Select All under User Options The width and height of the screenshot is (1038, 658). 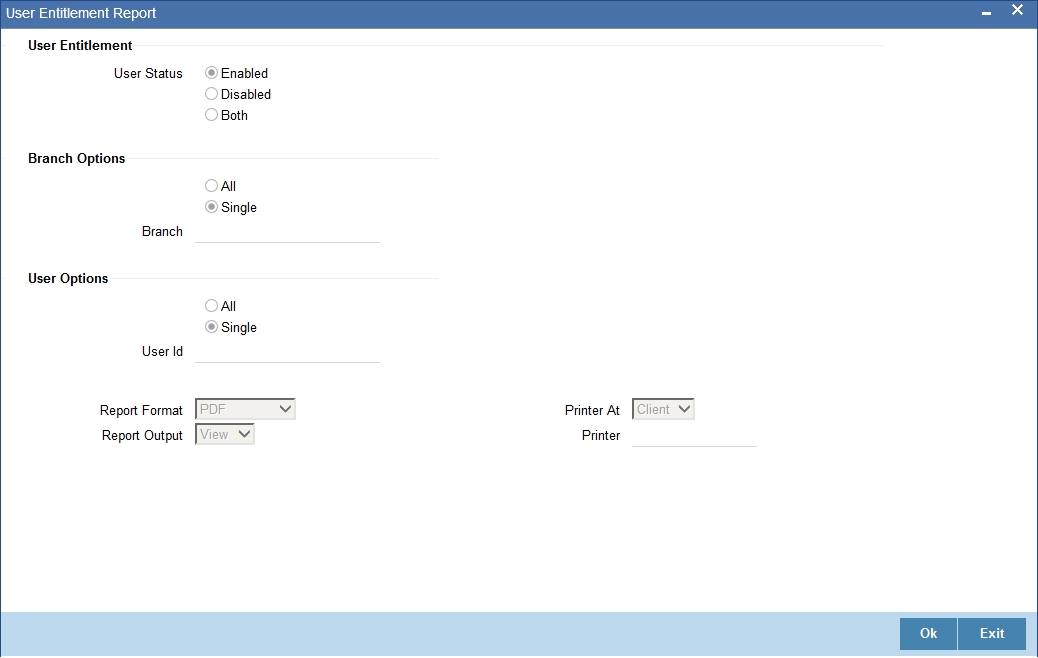(x=211, y=306)
